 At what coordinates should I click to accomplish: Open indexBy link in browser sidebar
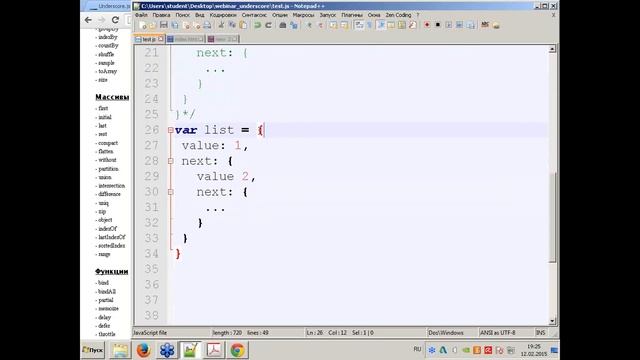108,37
